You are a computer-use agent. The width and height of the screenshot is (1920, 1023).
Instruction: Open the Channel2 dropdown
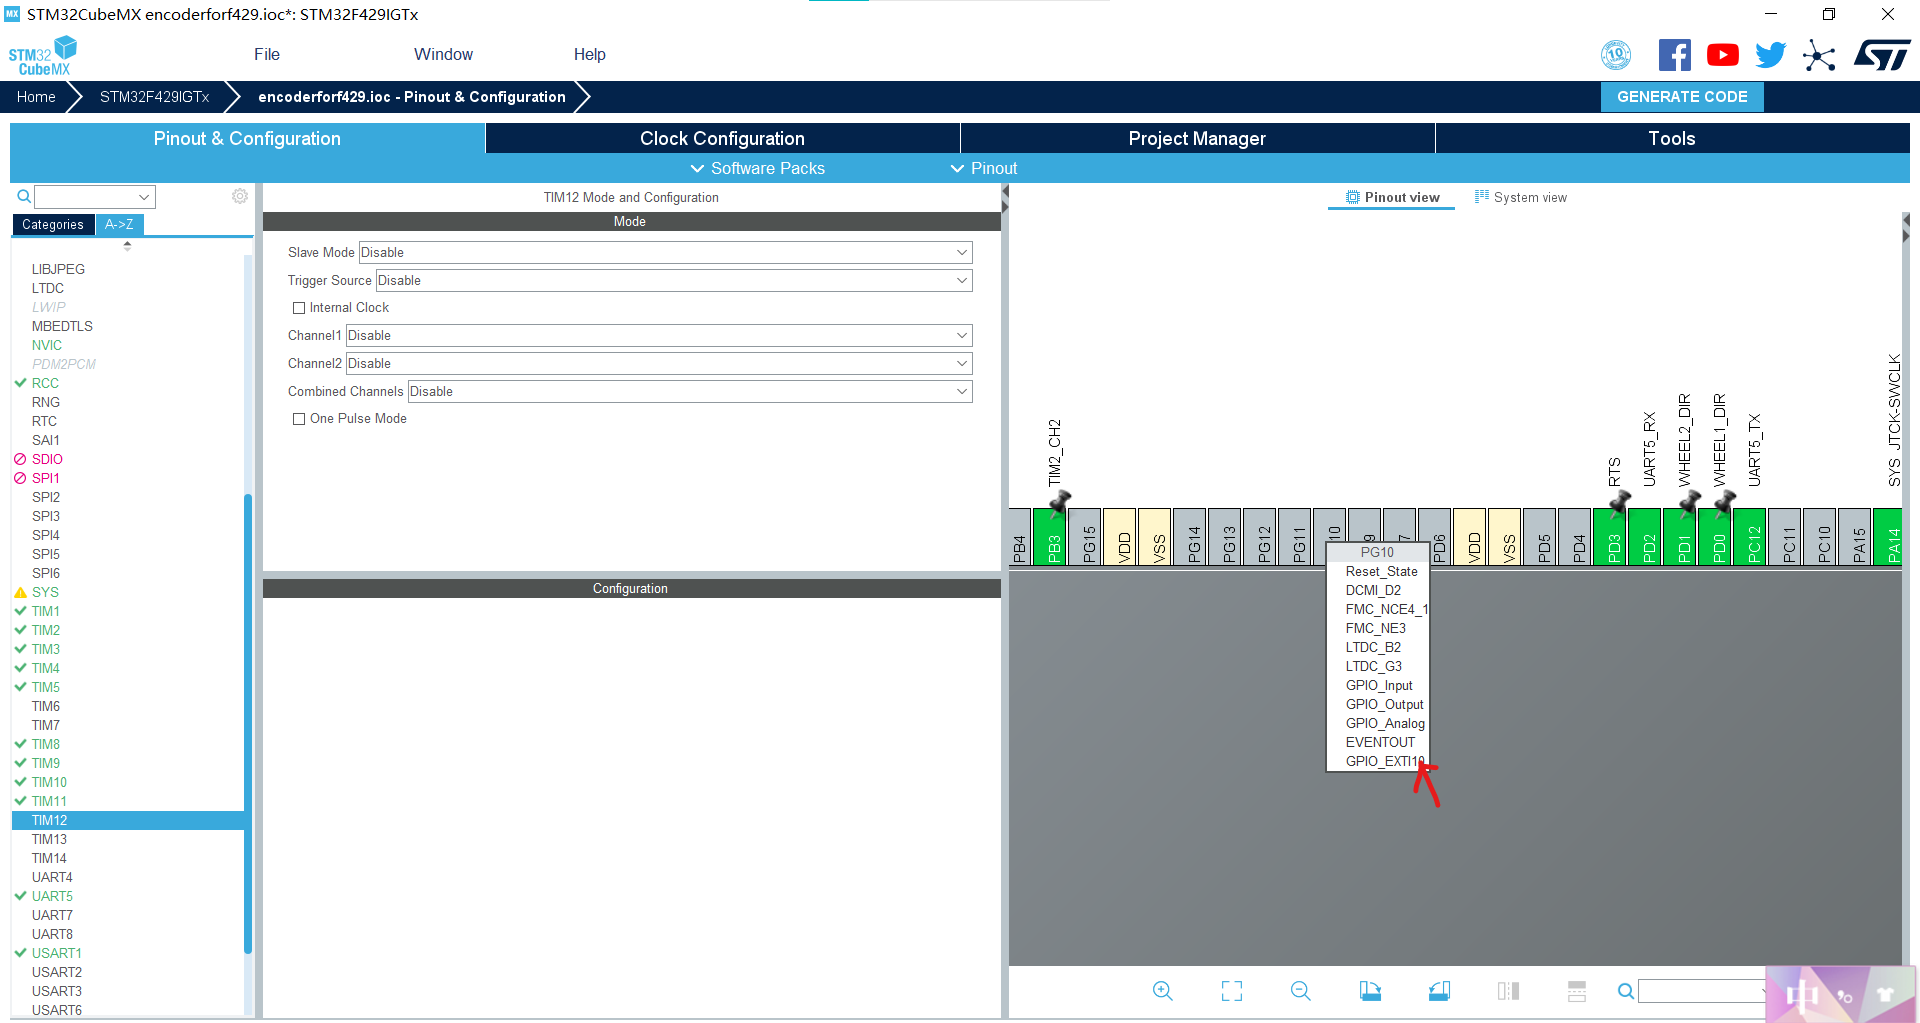pyautogui.click(x=659, y=363)
